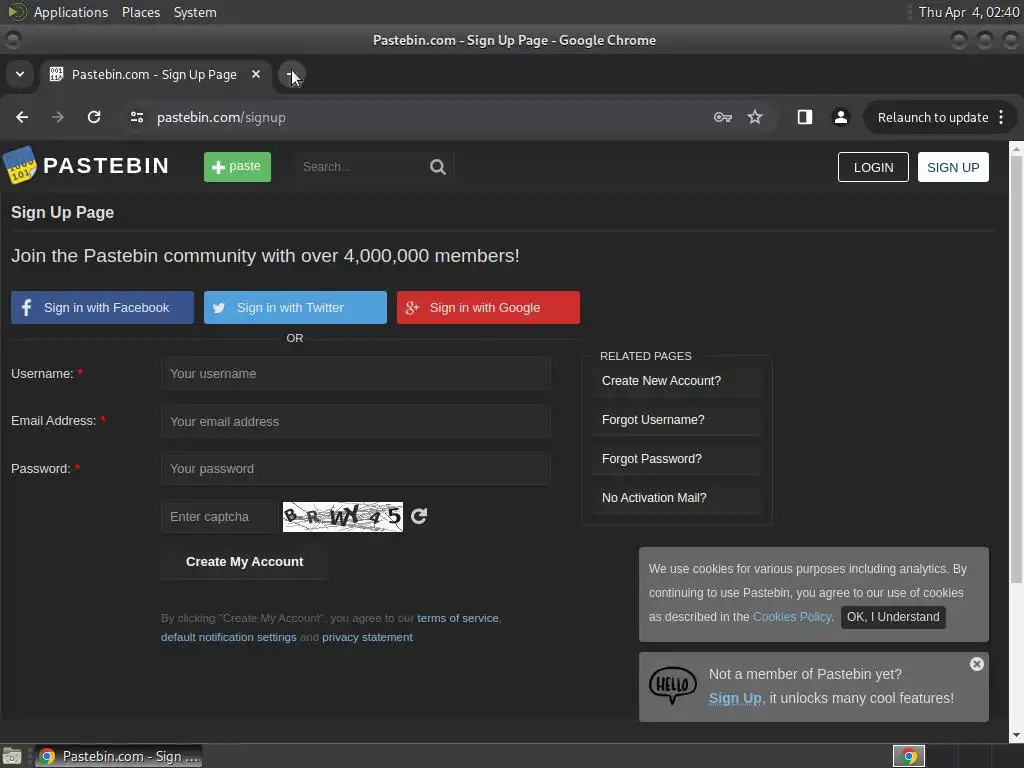Open Forgot Username? related page
Viewport: 1024px width, 768px height.
pyautogui.click(x=677, y=420)
